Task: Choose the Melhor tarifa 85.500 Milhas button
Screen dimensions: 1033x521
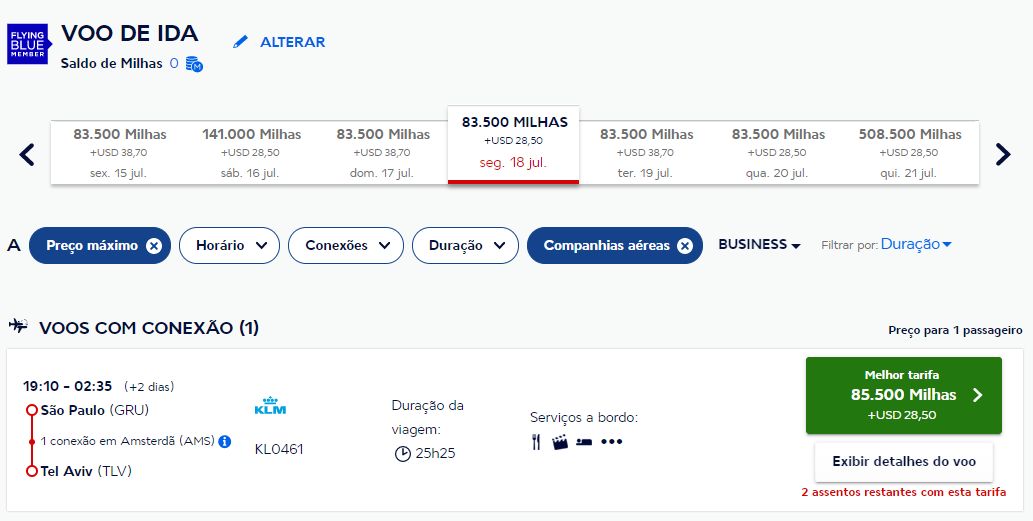Action: (903, 396)
